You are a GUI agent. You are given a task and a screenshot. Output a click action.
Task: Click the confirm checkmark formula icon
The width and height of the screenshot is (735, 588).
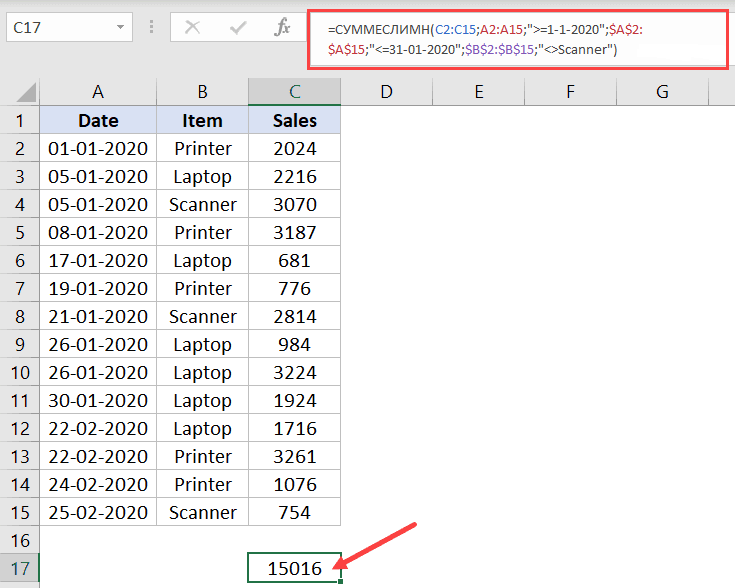tap(238, 28)
